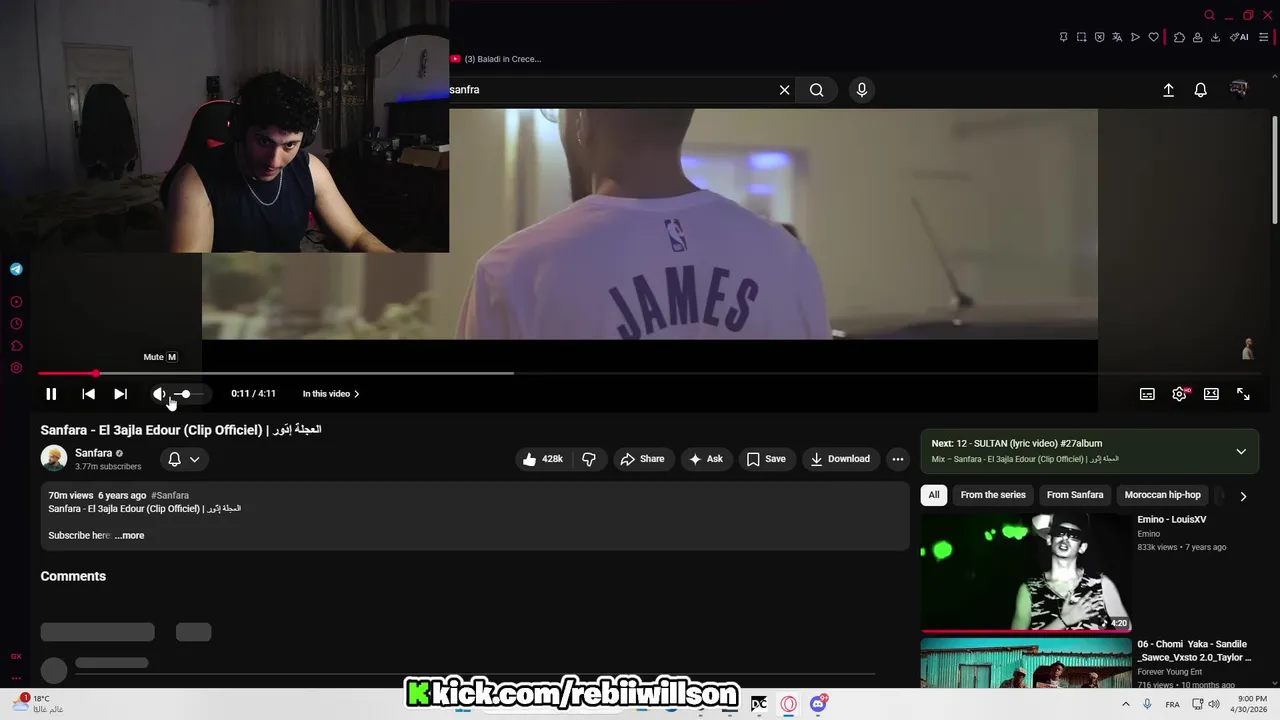Enter full screen mode
Viewport: 1280px width, 720px height.
pyautogui.click(x=1243, y=394)
